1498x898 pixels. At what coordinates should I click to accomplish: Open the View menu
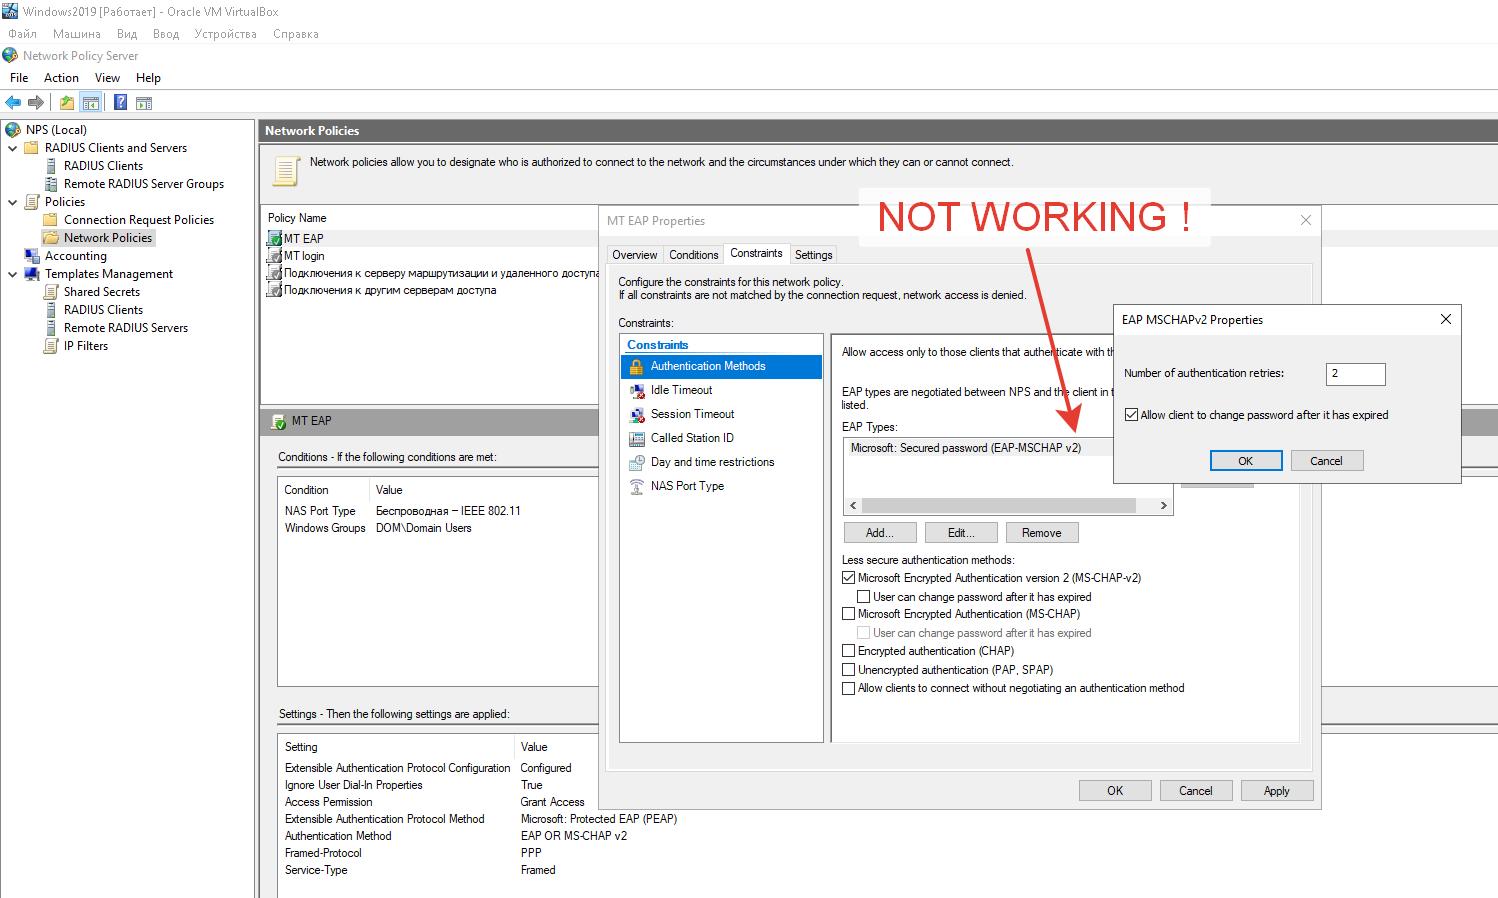tap(107, 78)
